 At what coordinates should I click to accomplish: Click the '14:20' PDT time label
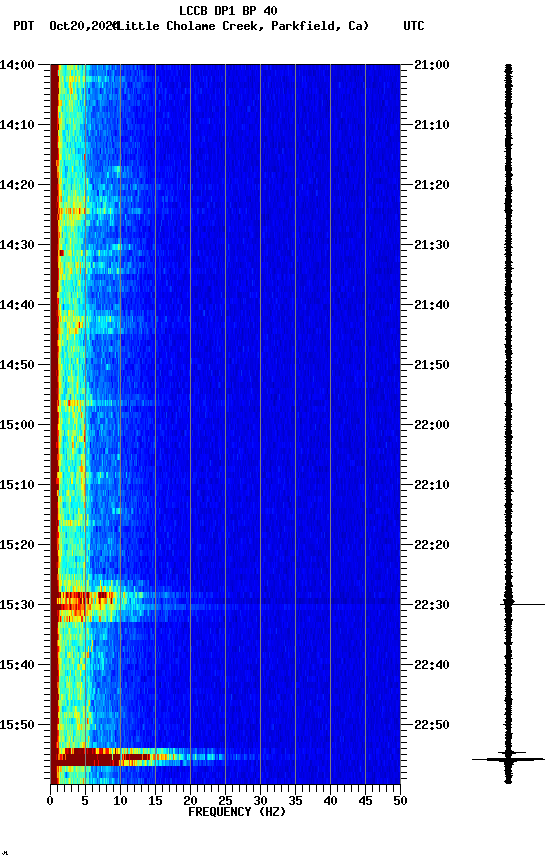(17, 185)
